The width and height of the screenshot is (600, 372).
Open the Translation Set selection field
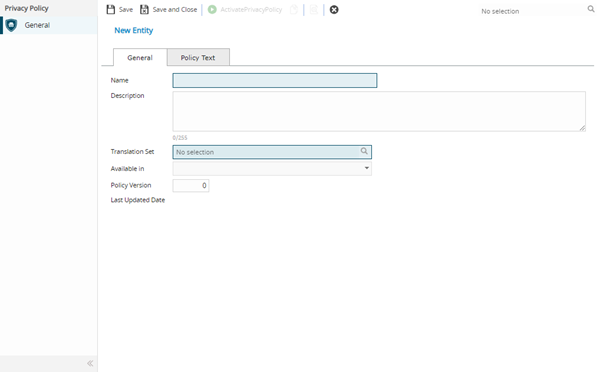(x=272, y=152)
